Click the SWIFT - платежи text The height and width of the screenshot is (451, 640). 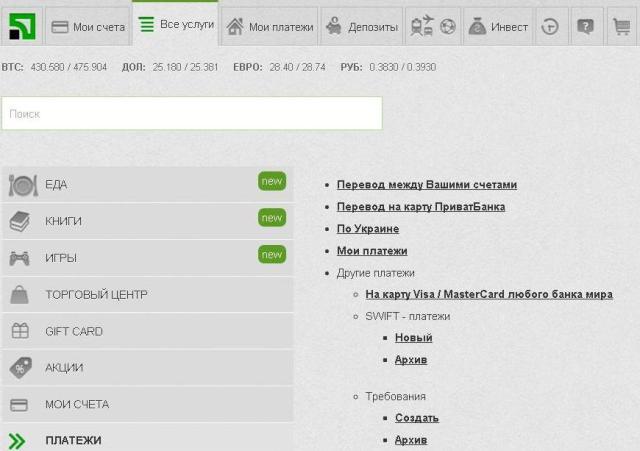pos(408,316)
